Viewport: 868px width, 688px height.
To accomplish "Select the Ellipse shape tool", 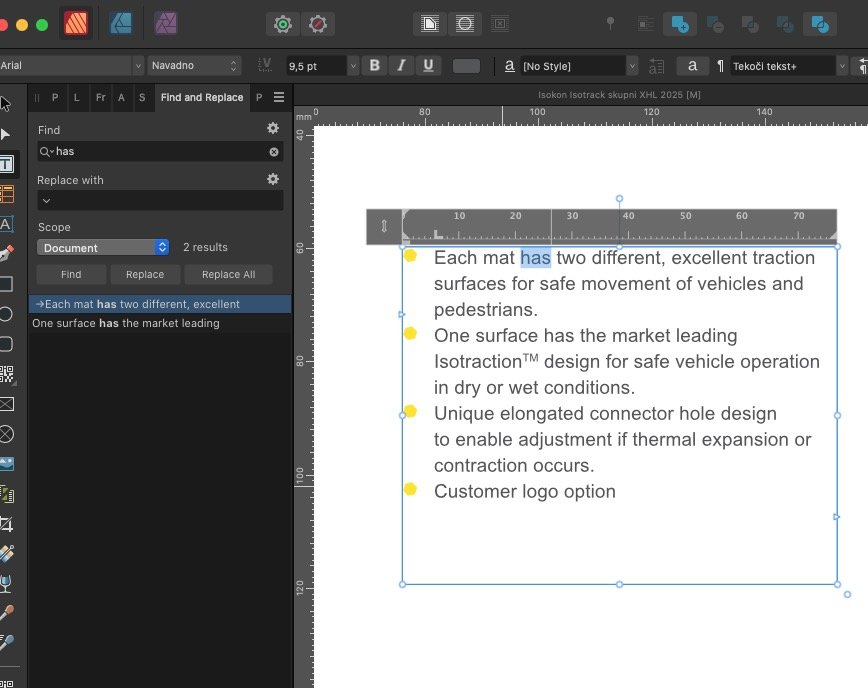I will click(x=6, y=314).
